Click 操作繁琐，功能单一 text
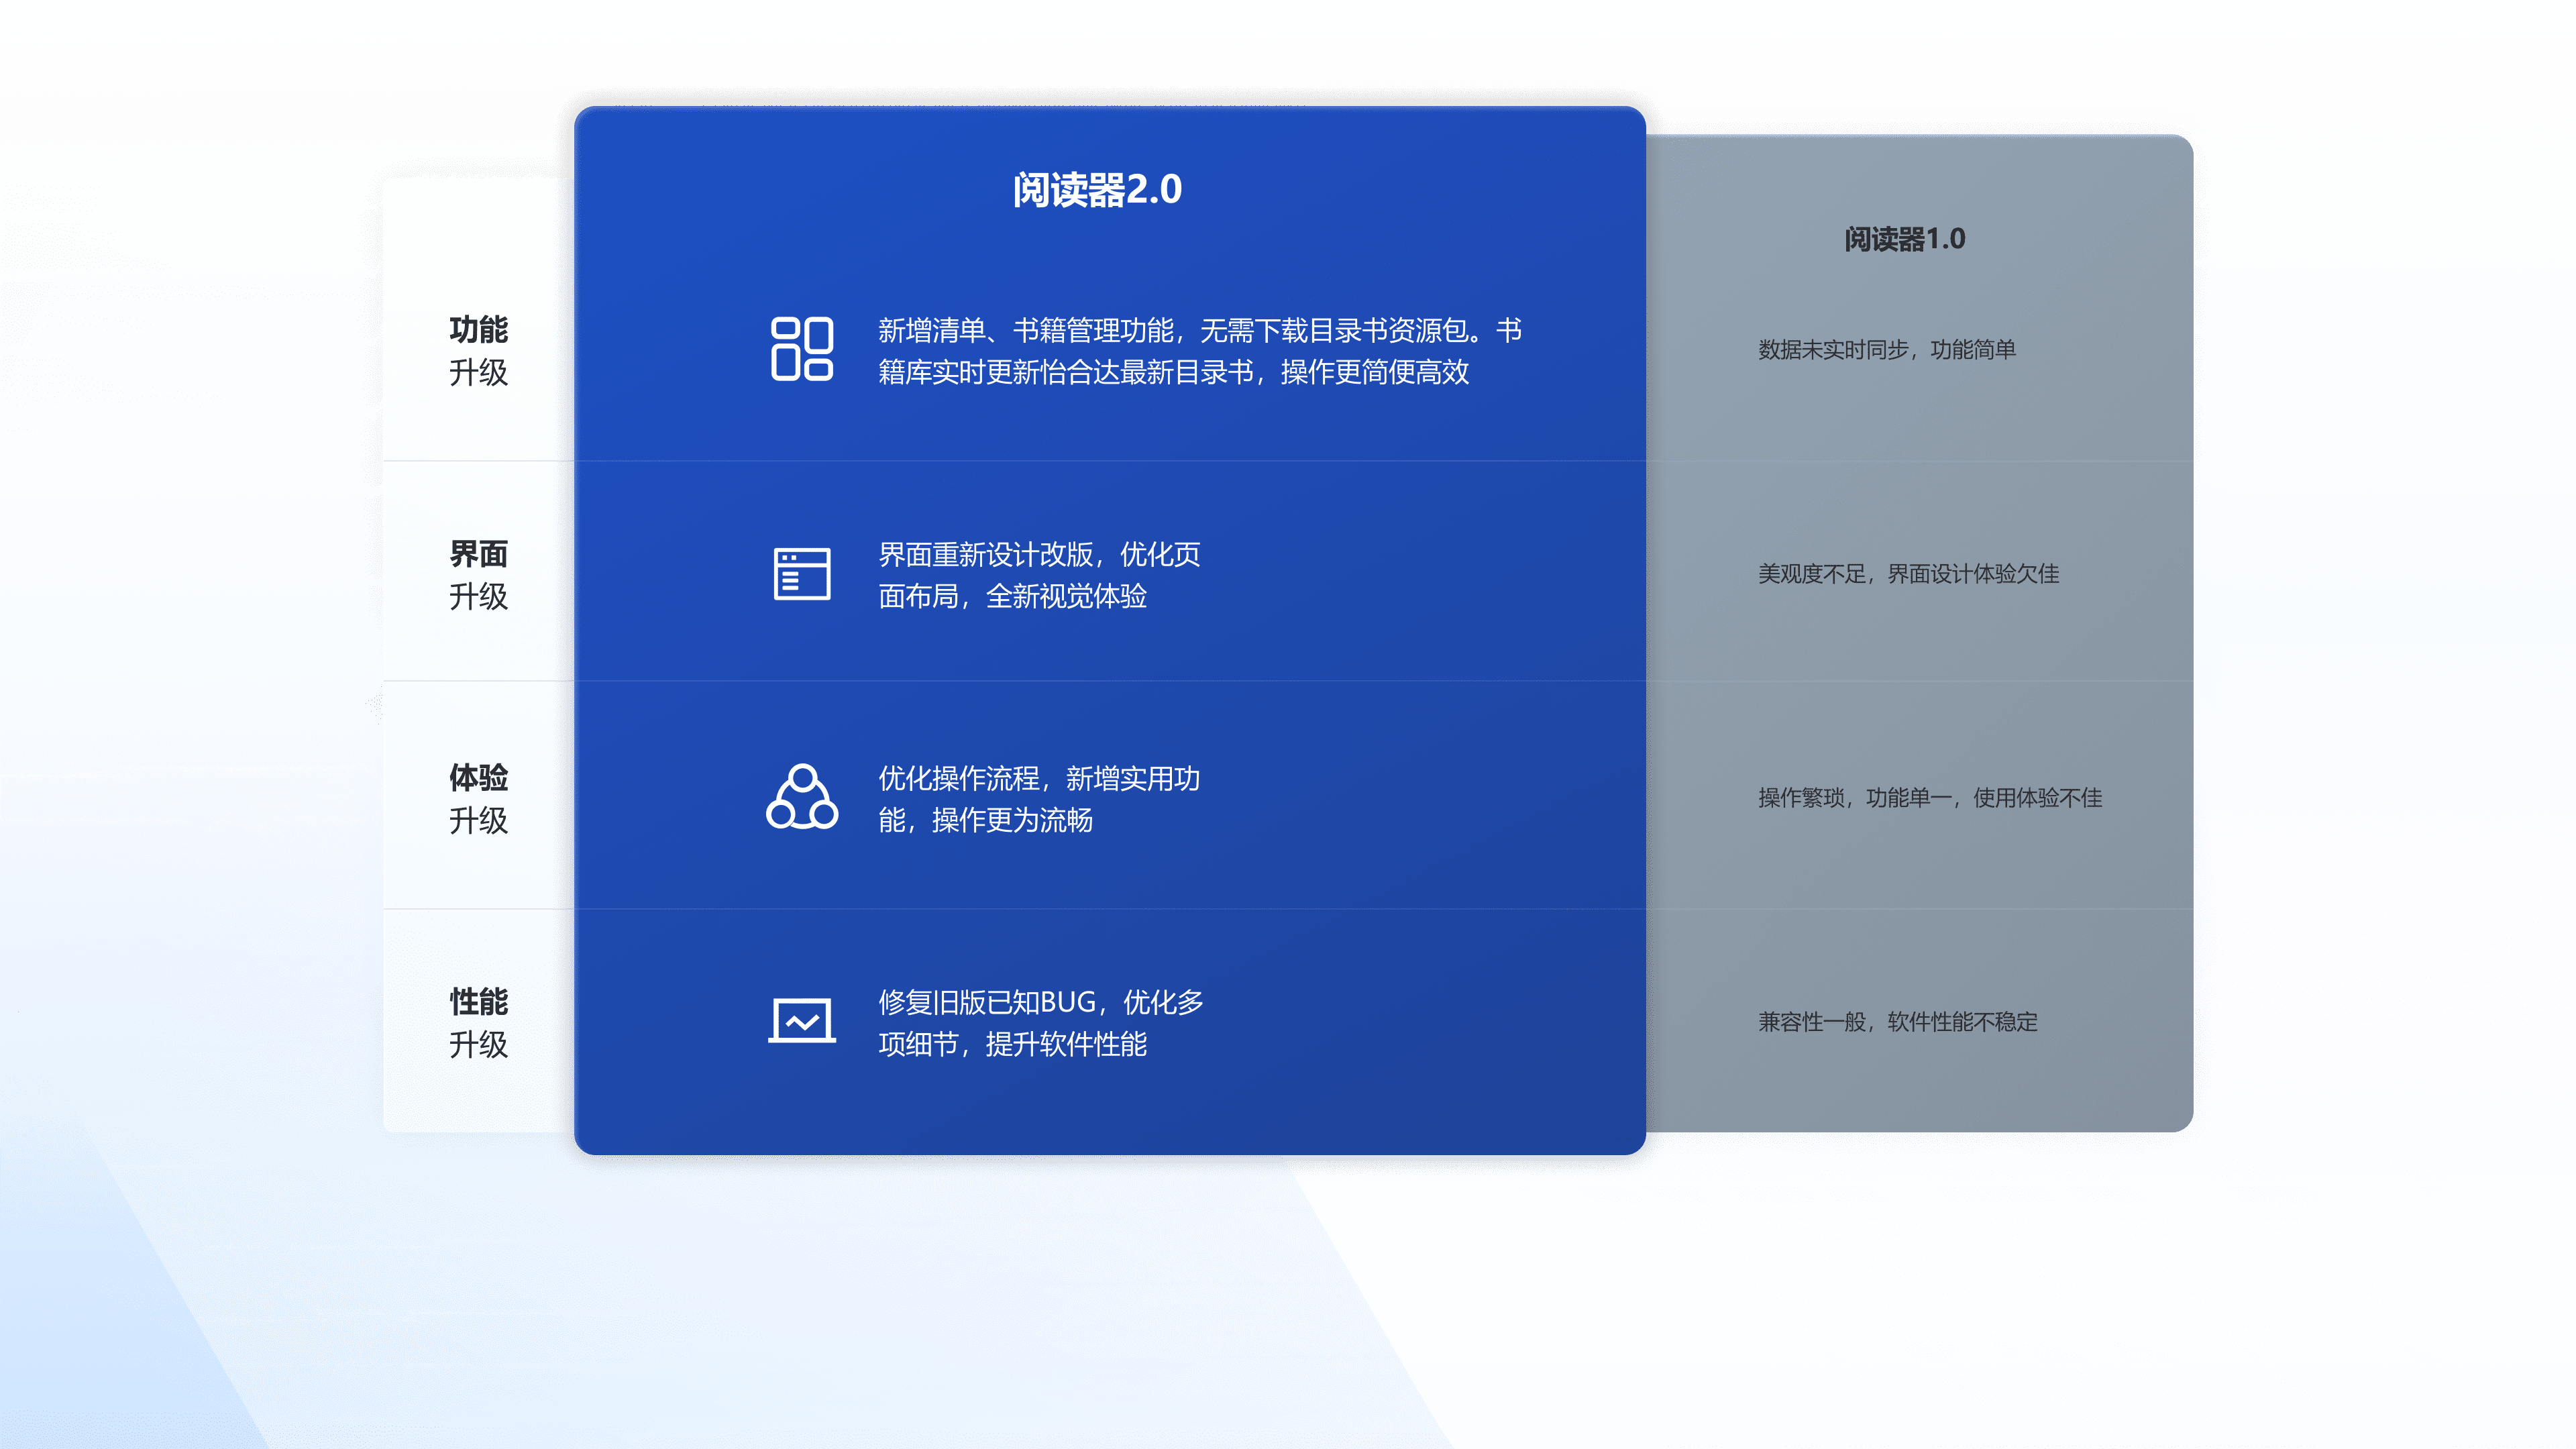The image size is (2576, 1449). [1930, 798]
